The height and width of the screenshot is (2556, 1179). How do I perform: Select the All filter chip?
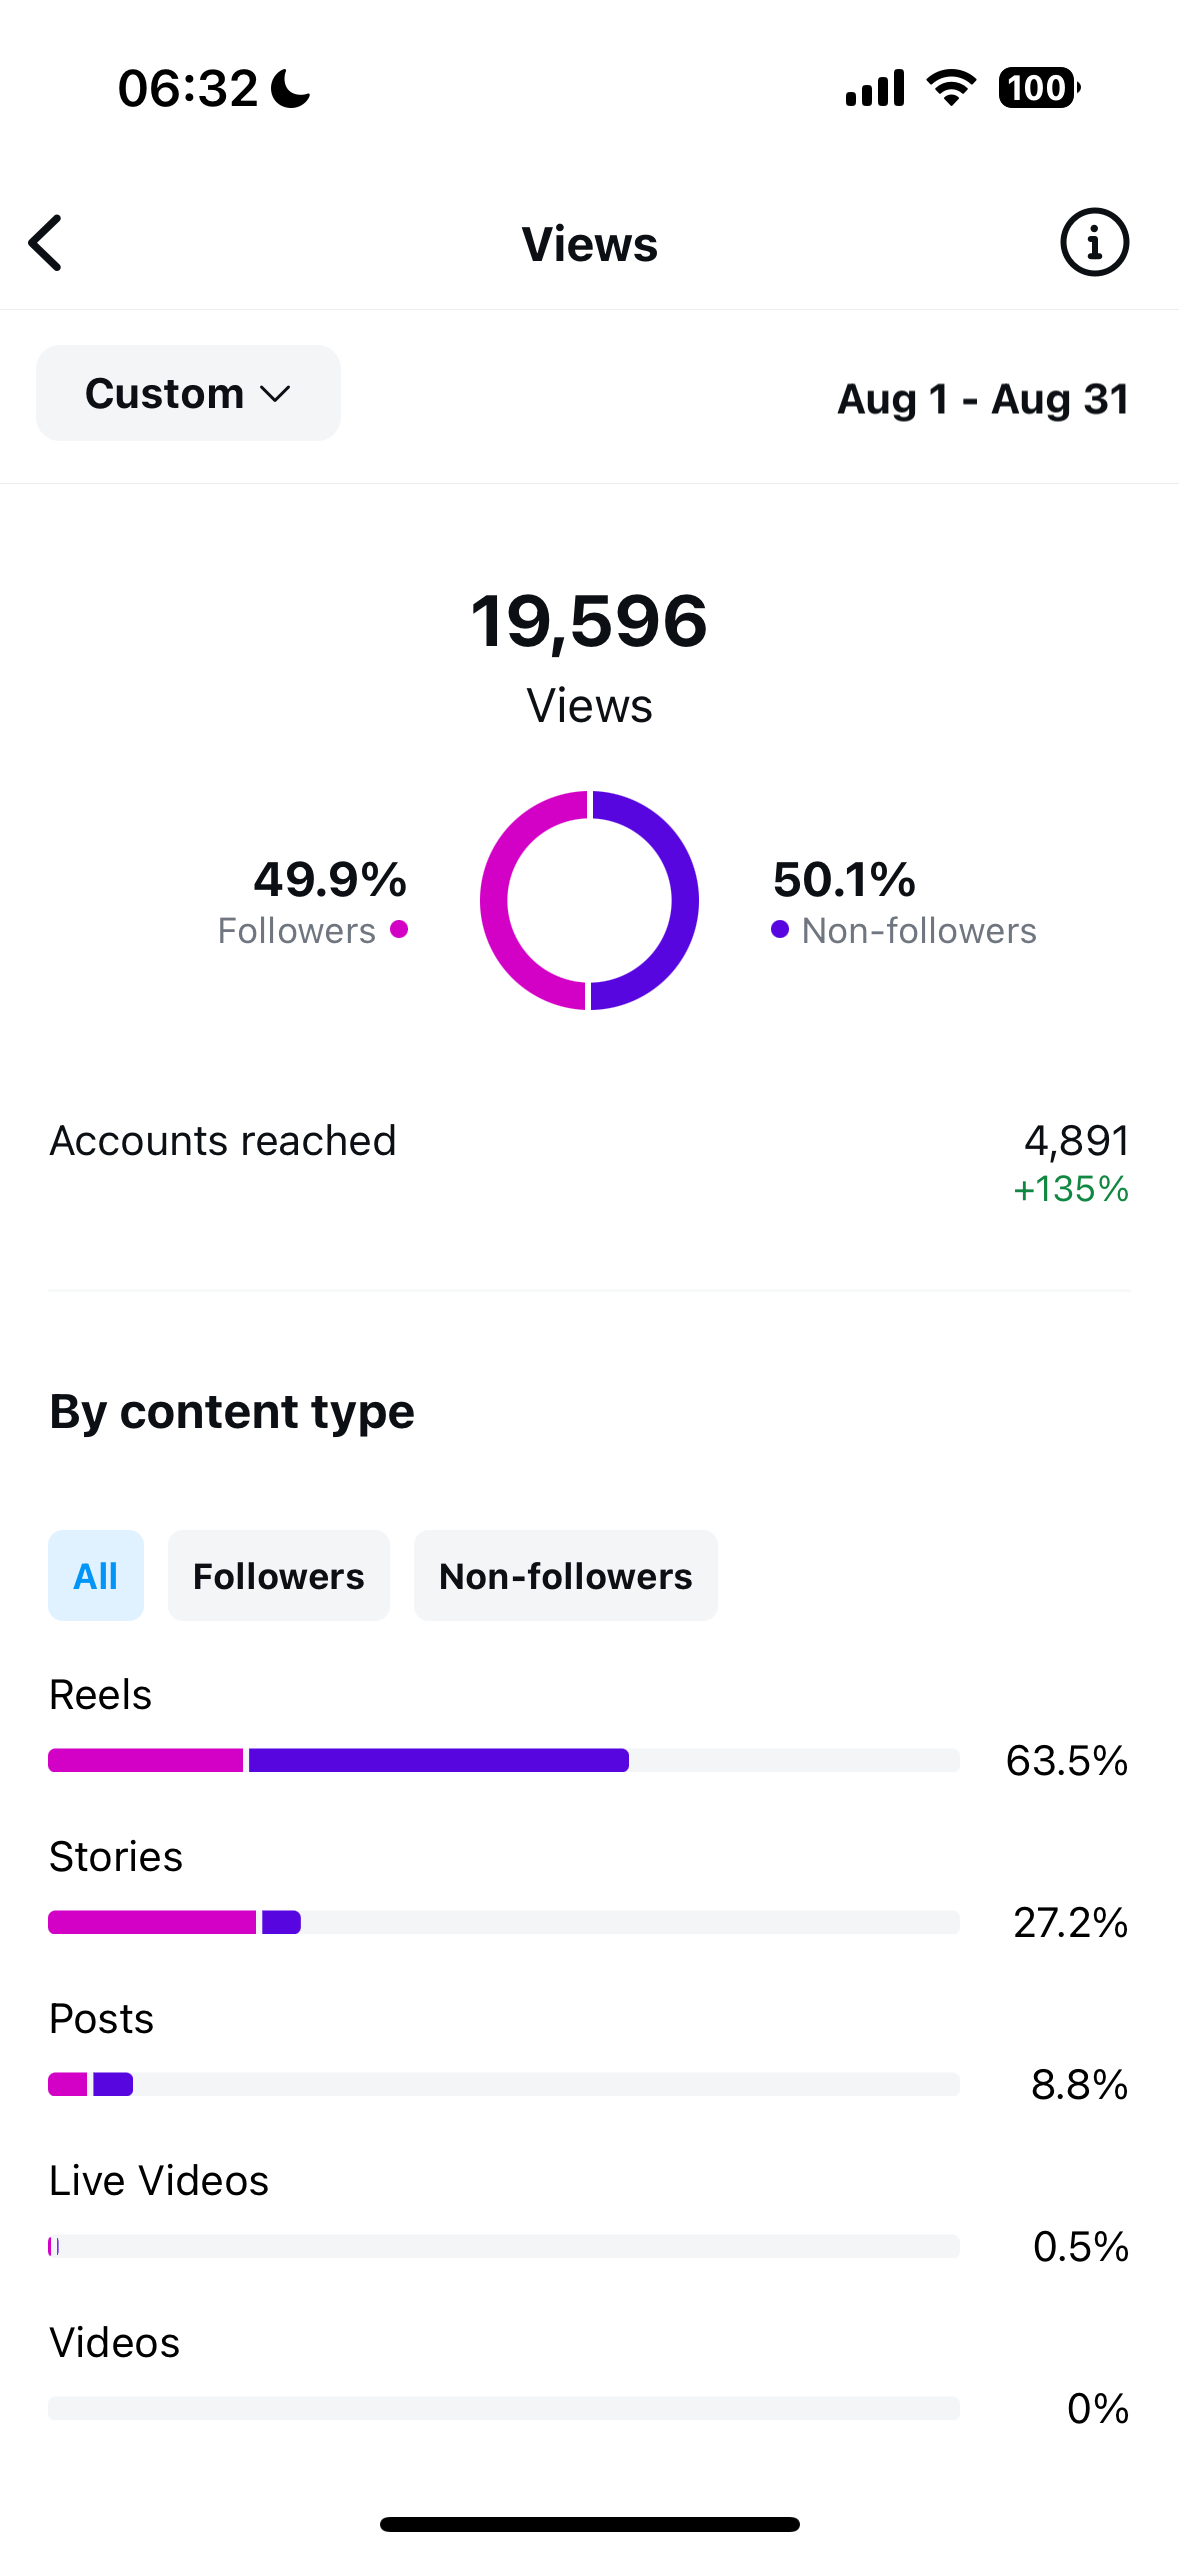[96, 1576]
